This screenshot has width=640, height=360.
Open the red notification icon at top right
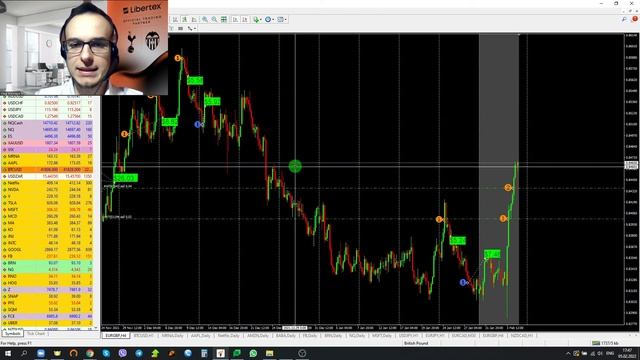coord(635,19)
